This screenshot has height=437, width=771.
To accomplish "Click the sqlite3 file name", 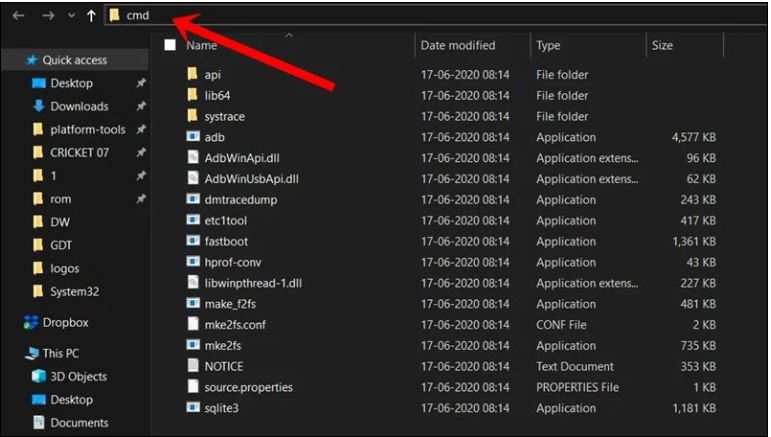I will coord(221,408).
